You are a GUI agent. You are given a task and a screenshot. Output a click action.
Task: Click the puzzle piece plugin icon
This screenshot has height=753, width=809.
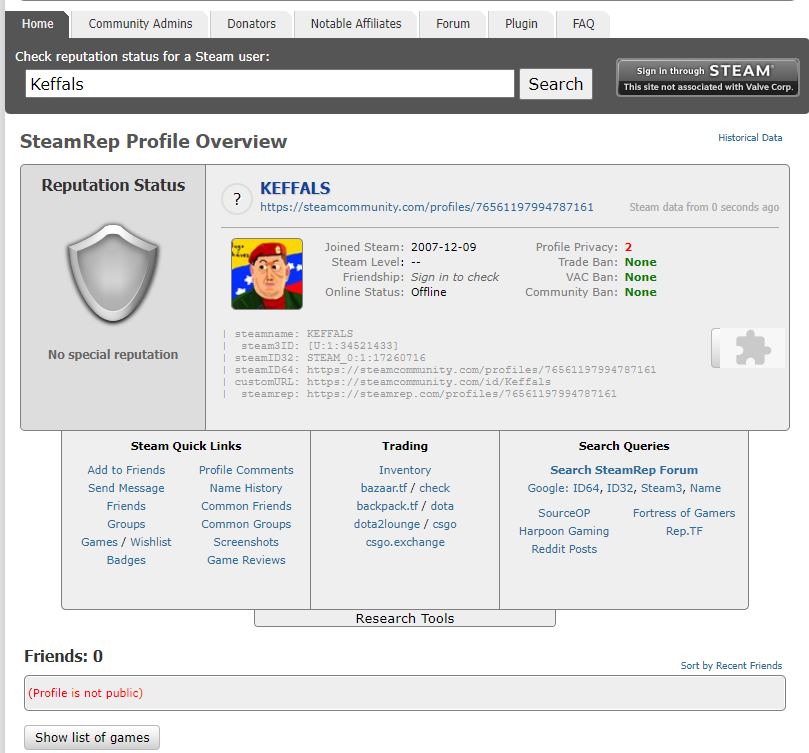[752, 348]
